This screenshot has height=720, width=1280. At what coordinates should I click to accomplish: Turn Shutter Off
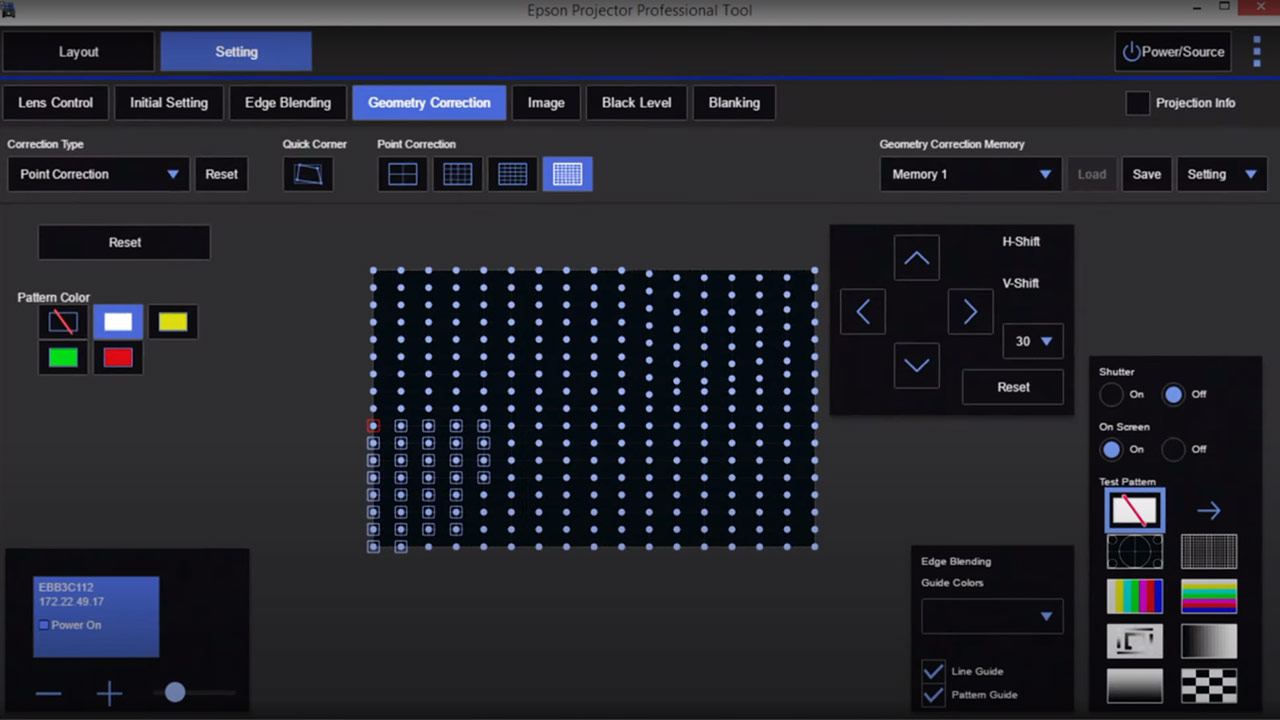click(x=1173, y=394)
